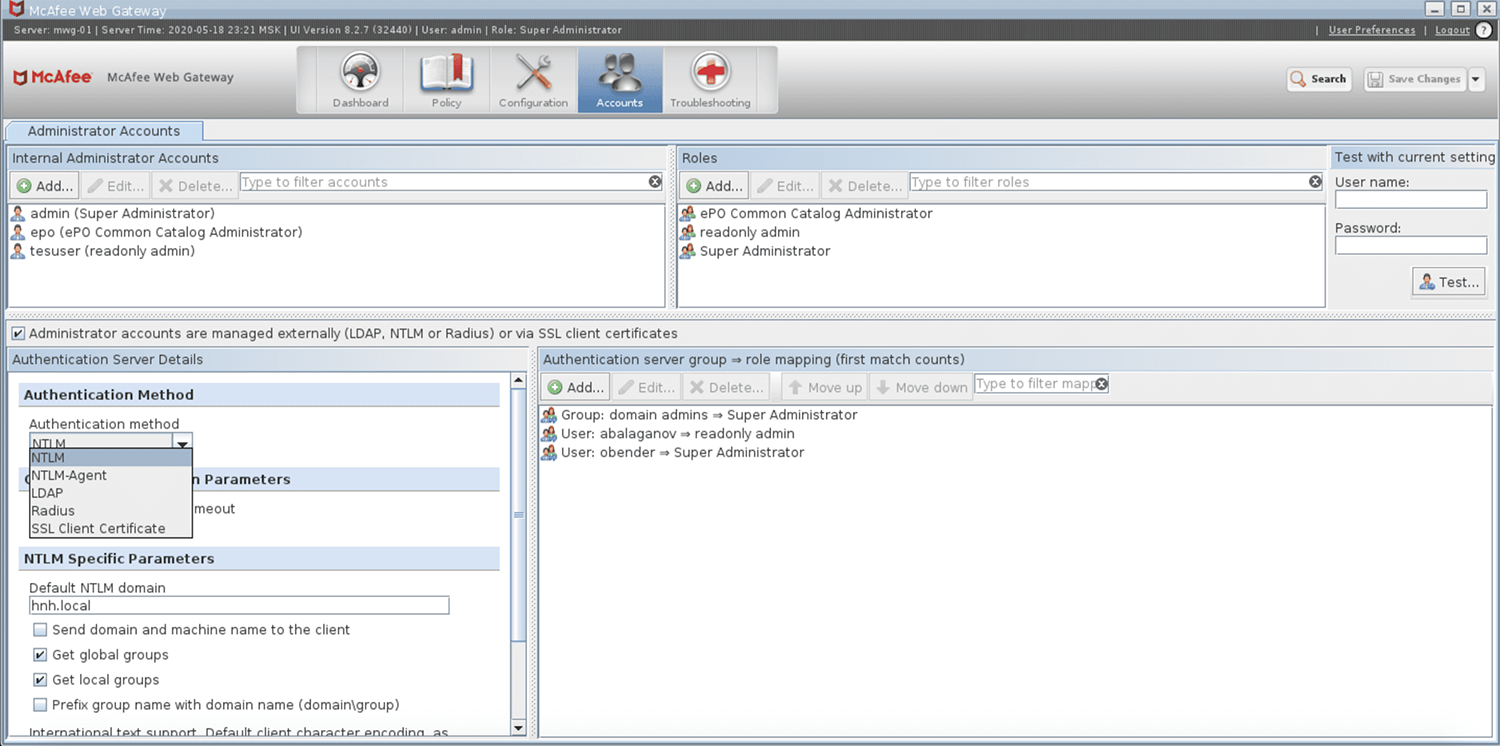
Task: Choose Radius authentication method
Action: click(111, 511)
